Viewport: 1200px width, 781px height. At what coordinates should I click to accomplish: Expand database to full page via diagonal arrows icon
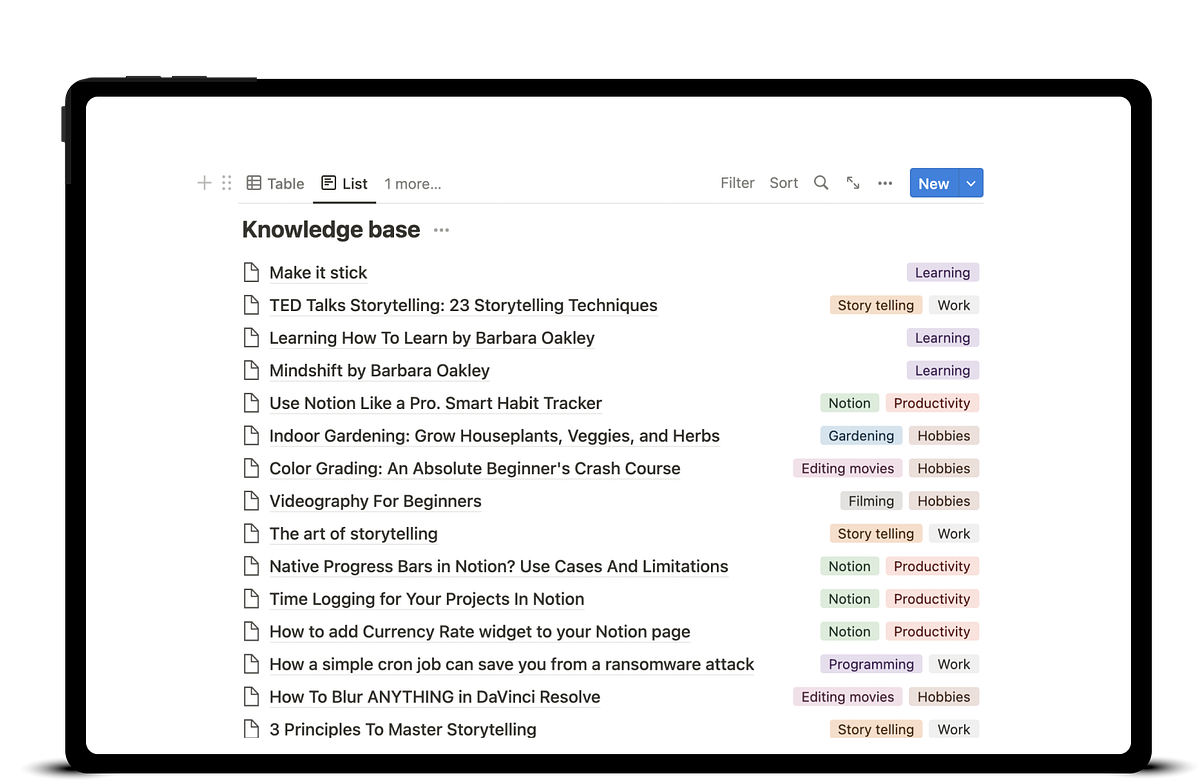(853, 183)
